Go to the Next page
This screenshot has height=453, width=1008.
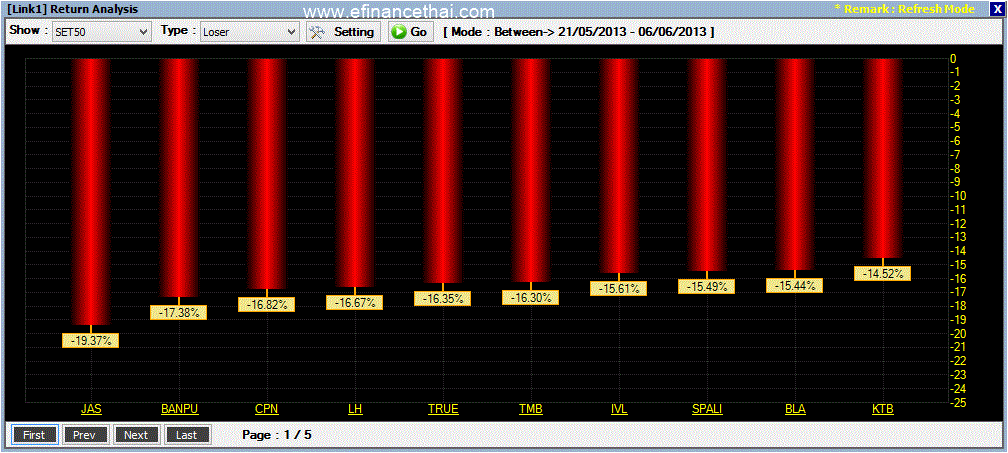[136, 435]
